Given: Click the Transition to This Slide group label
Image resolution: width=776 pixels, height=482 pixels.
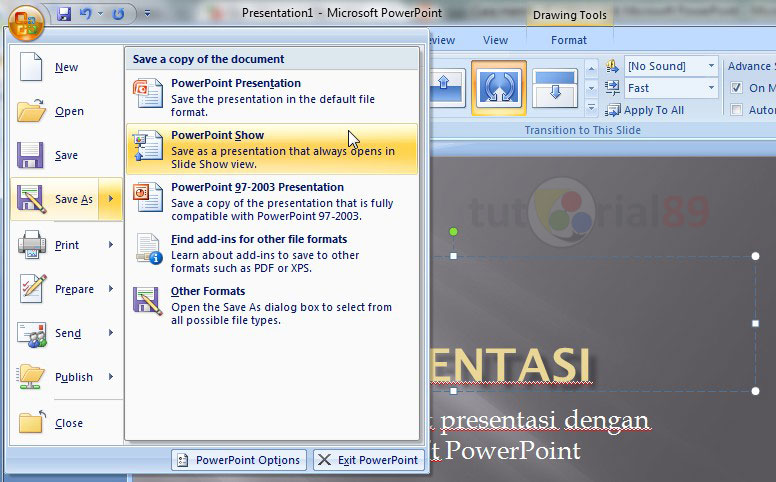Looking at the screenshot, I should coord(582,130).
